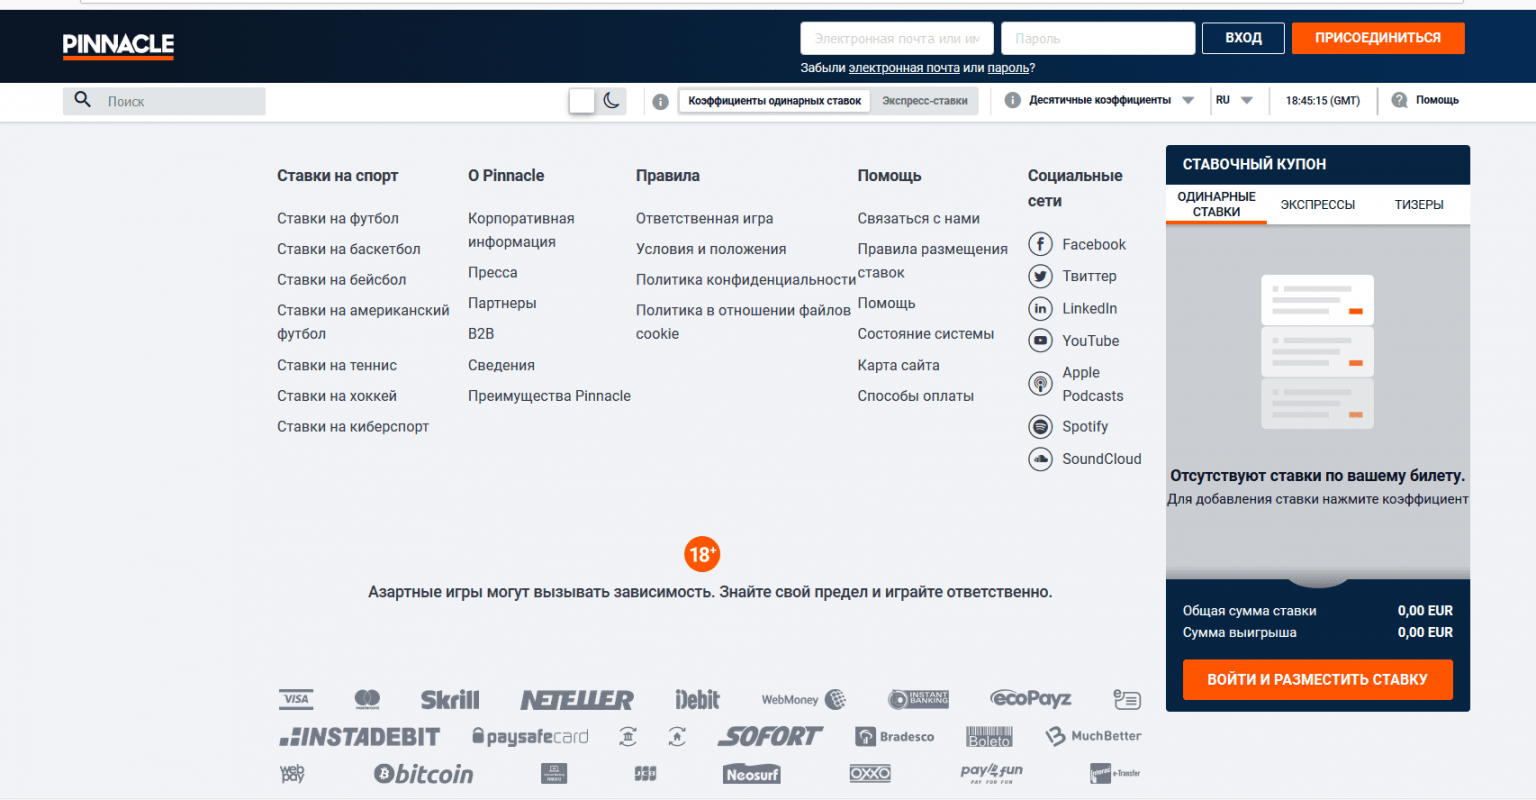This screenshot has width=1536, height=800.
Task: Open Политика конфиденциальности link
Action: (x=746, y=280)
